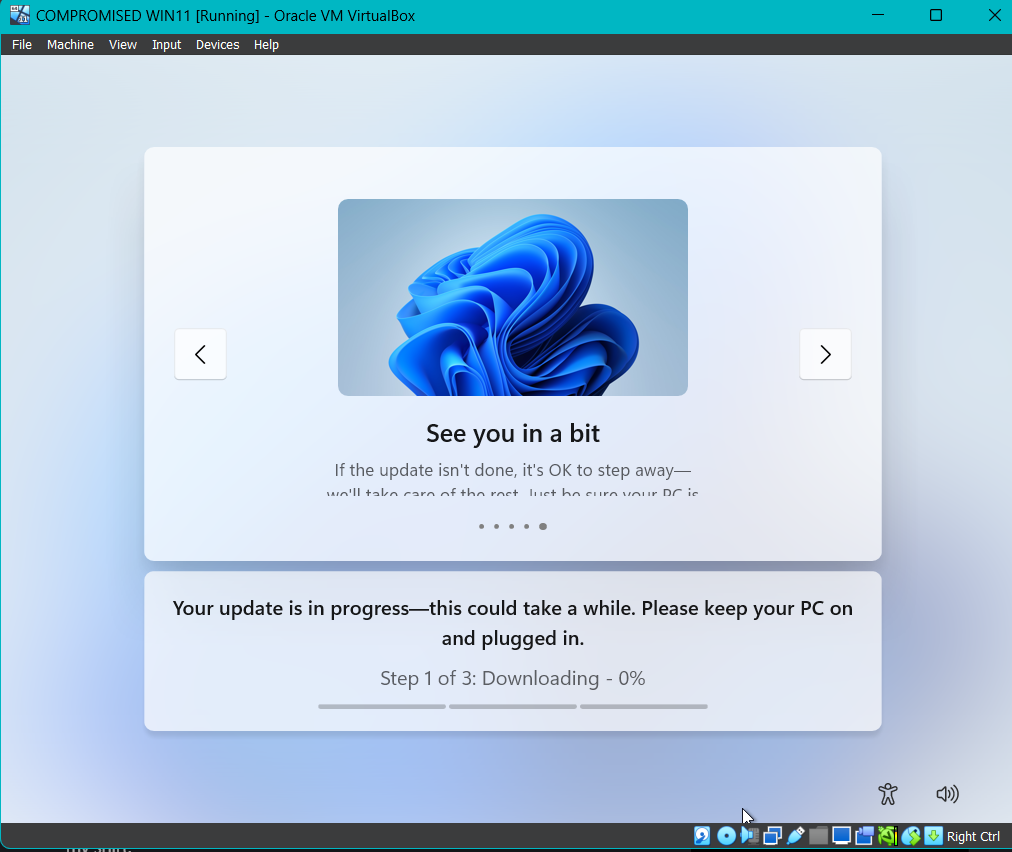Click the shared folders status icon
The image size is (1012, 852).
[818, 836]
